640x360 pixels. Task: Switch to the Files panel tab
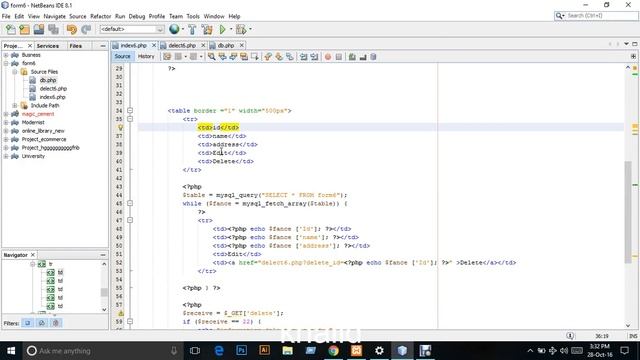(76, 46)
